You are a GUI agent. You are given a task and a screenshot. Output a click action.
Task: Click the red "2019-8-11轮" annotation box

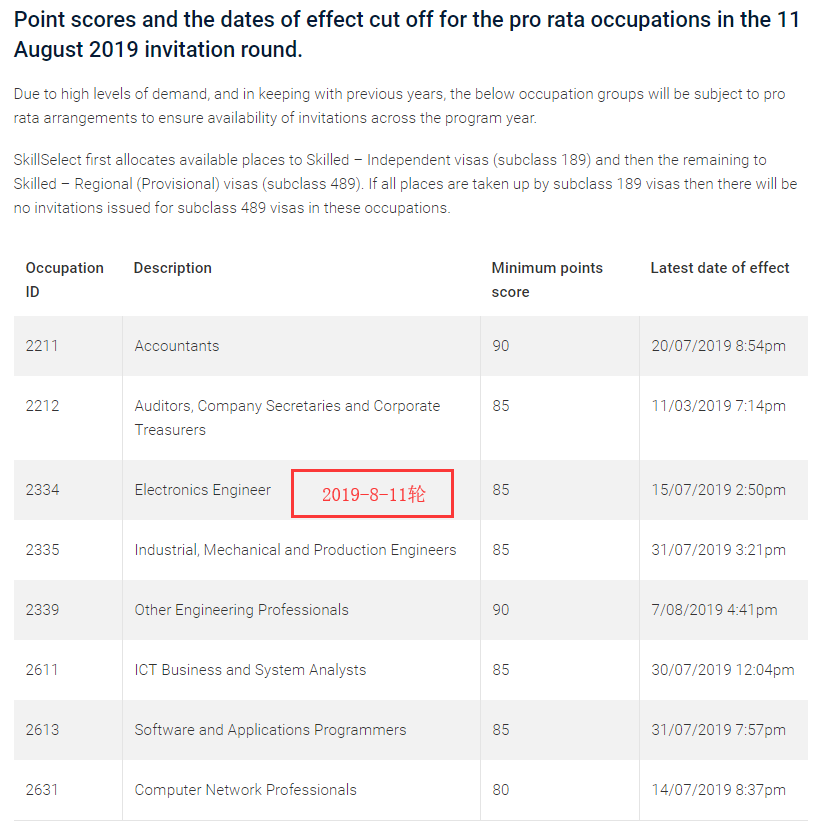tap(372, 494)
